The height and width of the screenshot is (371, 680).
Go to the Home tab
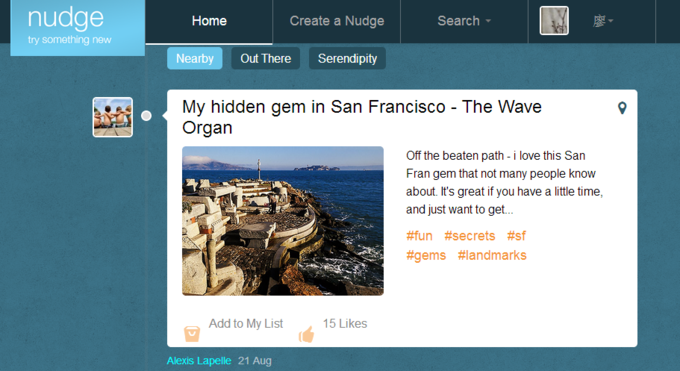click(x=209, y=21)
